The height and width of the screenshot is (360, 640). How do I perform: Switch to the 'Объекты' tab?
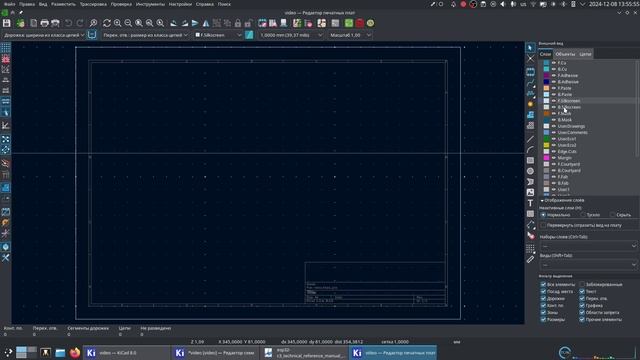coord(565,54)
